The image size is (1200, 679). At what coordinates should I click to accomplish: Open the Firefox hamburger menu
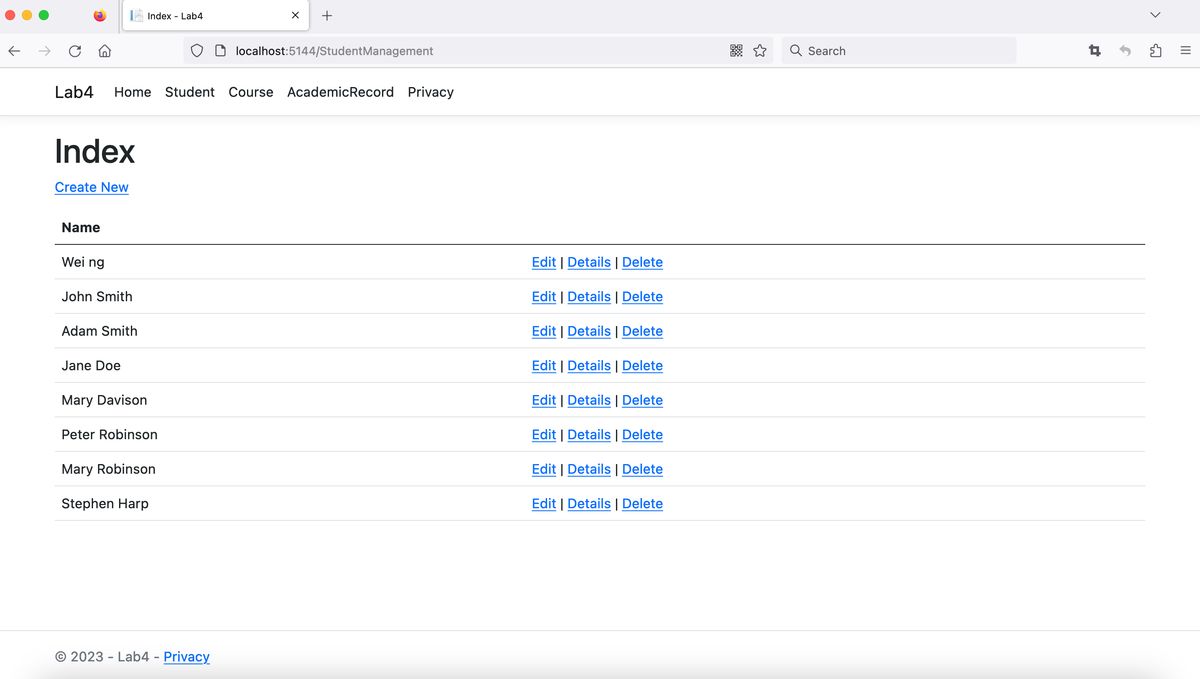click(x=1185, y=51)
